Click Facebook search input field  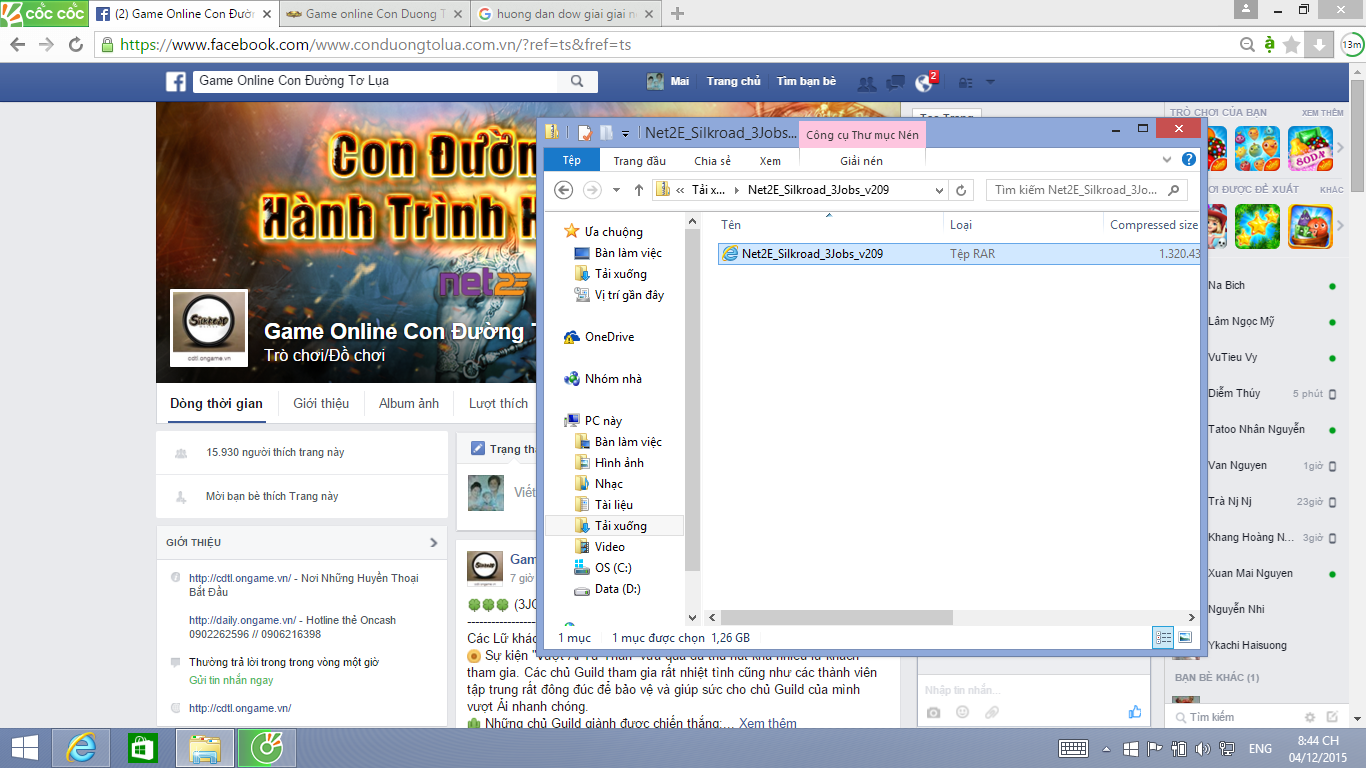click(x=375, y=81)
